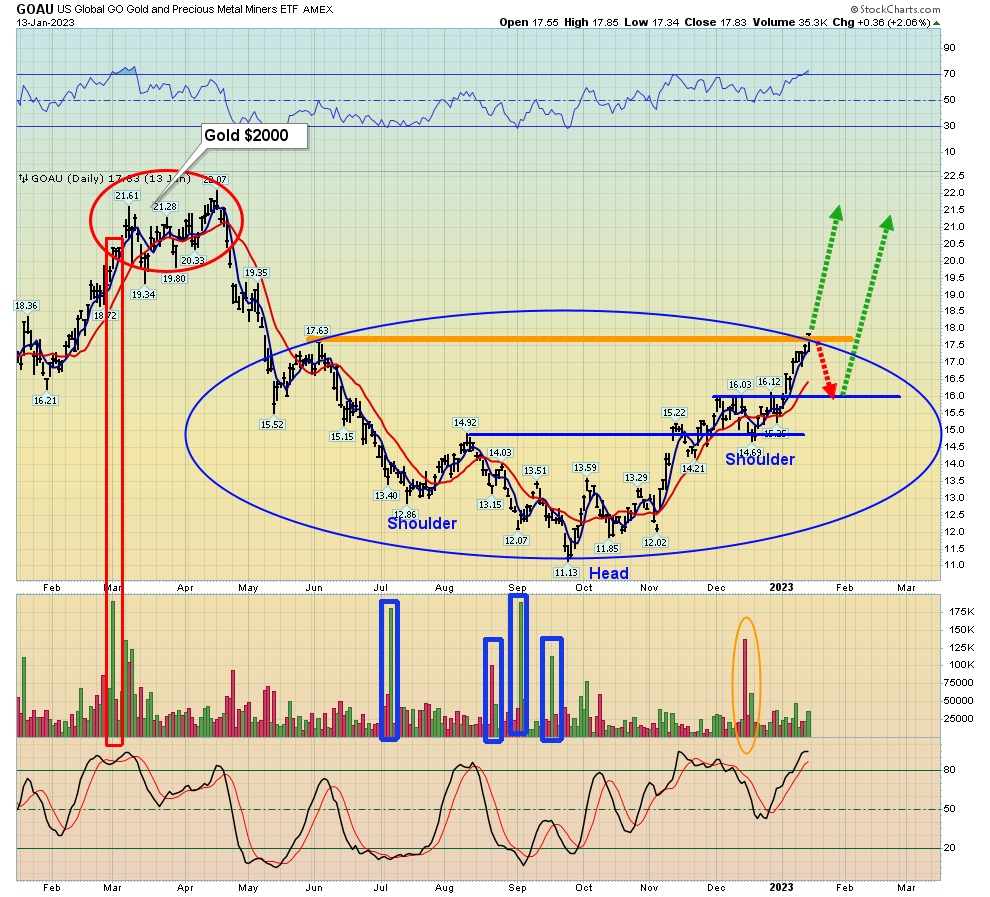990x897 pixels.
Task: Click the 20.33 price label
Action: click(x=193, y=261)
